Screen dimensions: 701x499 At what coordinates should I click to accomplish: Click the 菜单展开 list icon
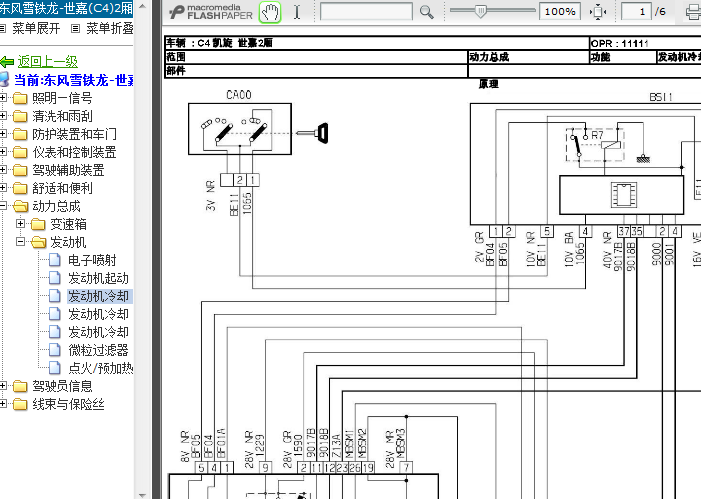tap(3, 29)
